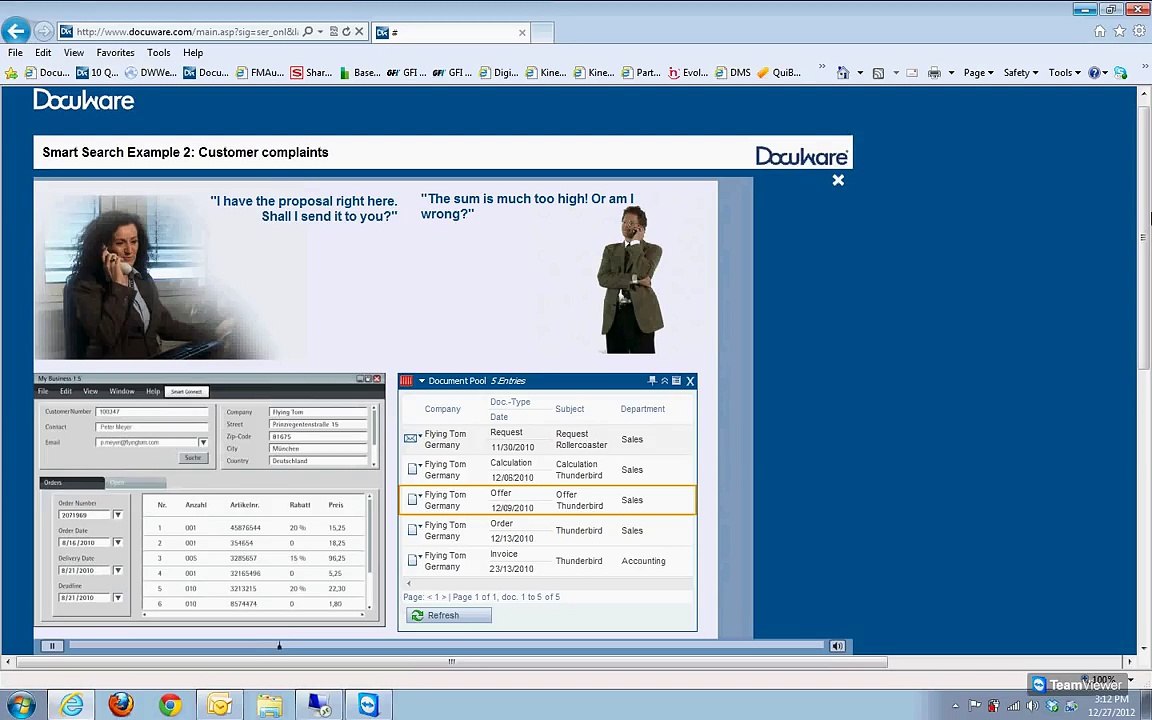The height and width of the screenshot is (720, 1152).
Task: Open the Favorites menu
Action: [115, 53]
